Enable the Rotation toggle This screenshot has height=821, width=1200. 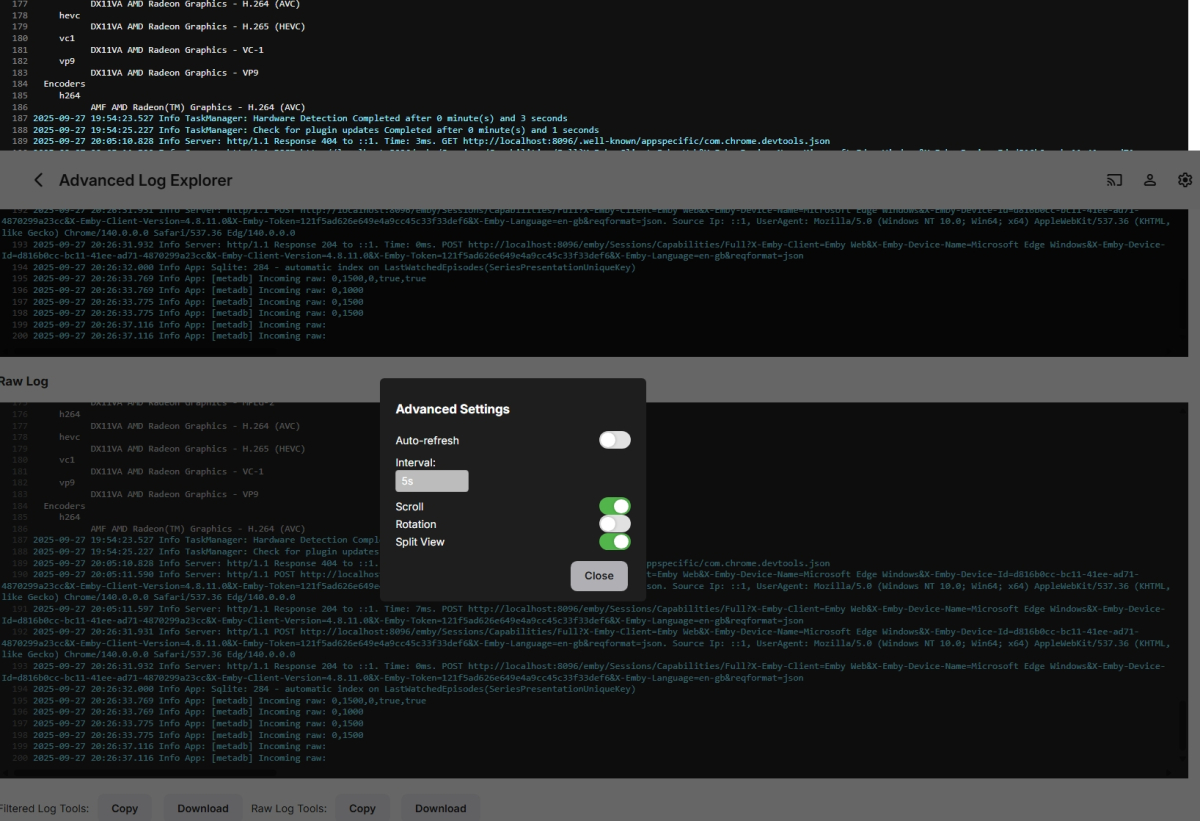614,523
